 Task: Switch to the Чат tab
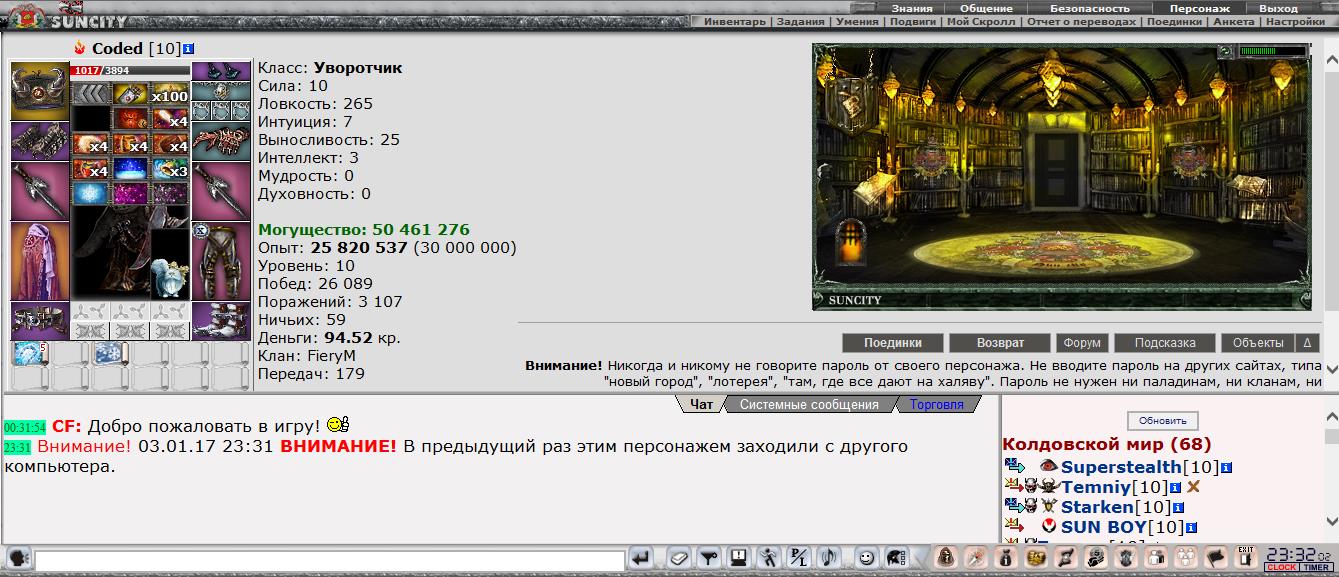pos(702,404)
